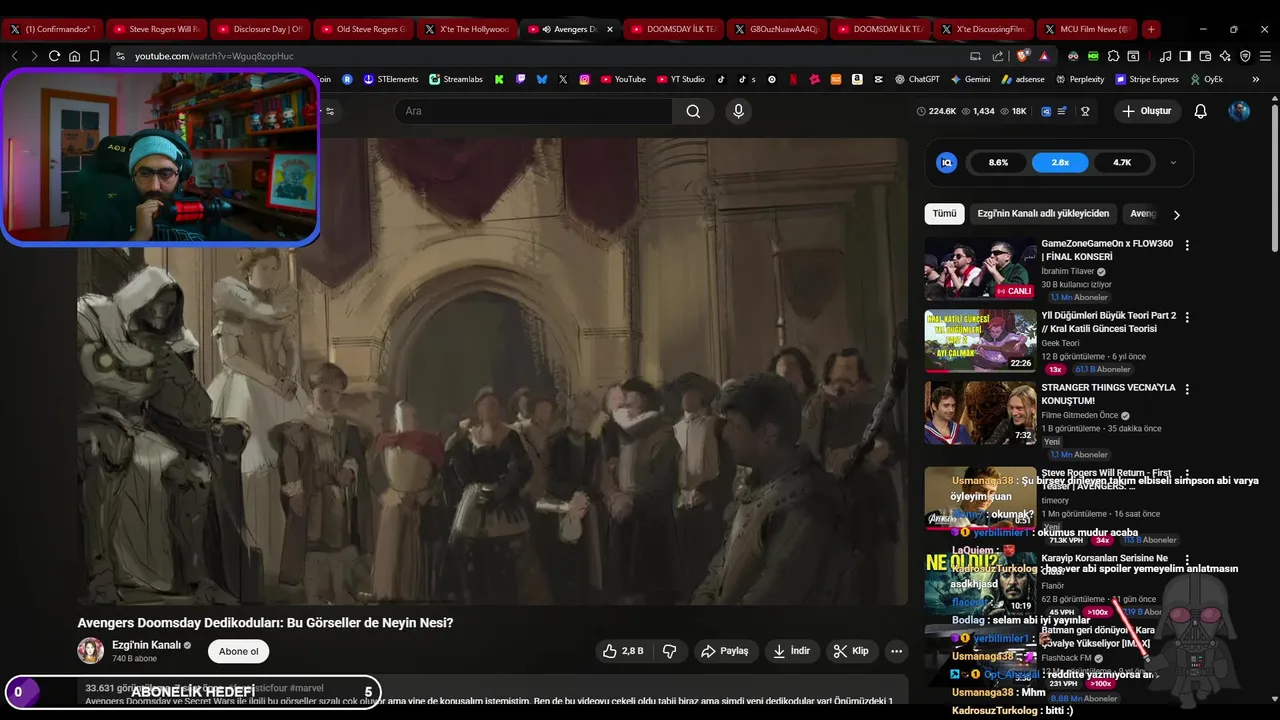The height and width of the screenshot is (720, 1280).
Task: Open Yıl Düğümleri Büyük Teori thumbnail
Action: pos(980,341)
